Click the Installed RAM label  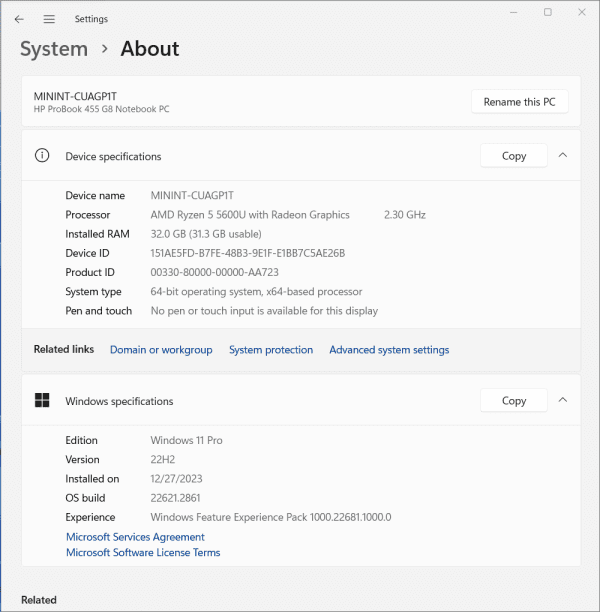[97, 234]
